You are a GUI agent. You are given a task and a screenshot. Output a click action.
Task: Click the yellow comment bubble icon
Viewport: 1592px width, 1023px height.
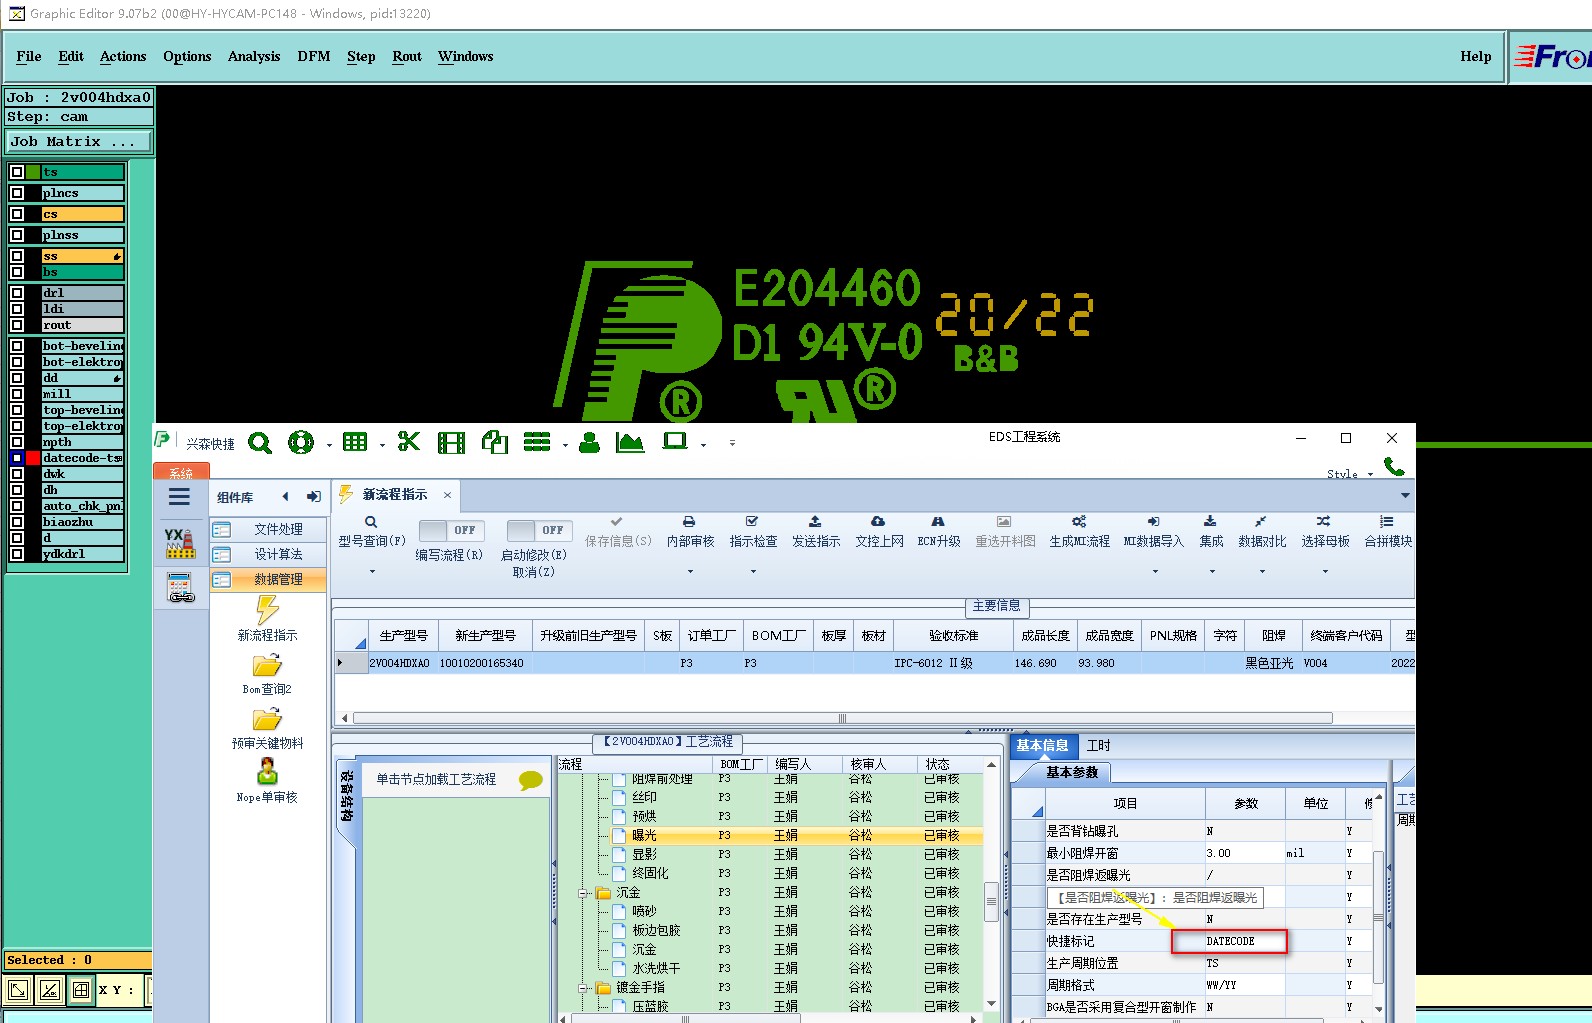pyautogui.click(x=531, y=781)
